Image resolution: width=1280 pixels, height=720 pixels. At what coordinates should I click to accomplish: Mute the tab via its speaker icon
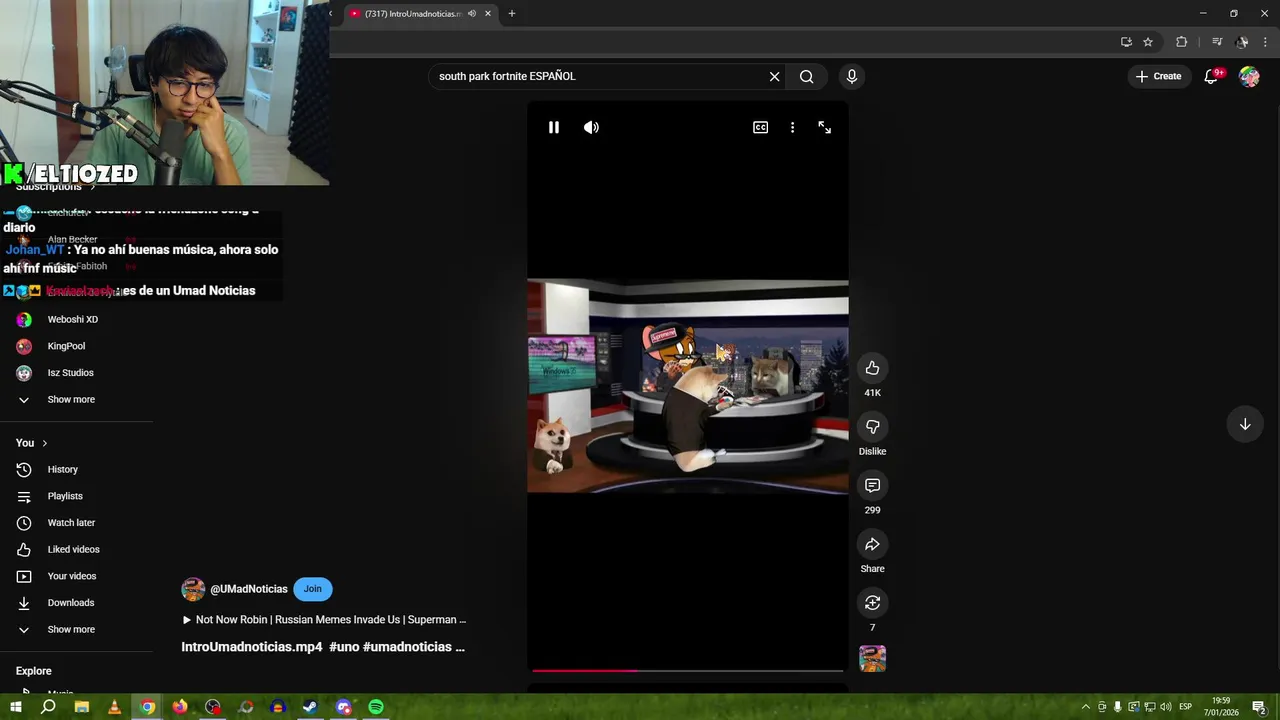click(x=471, y=13)
